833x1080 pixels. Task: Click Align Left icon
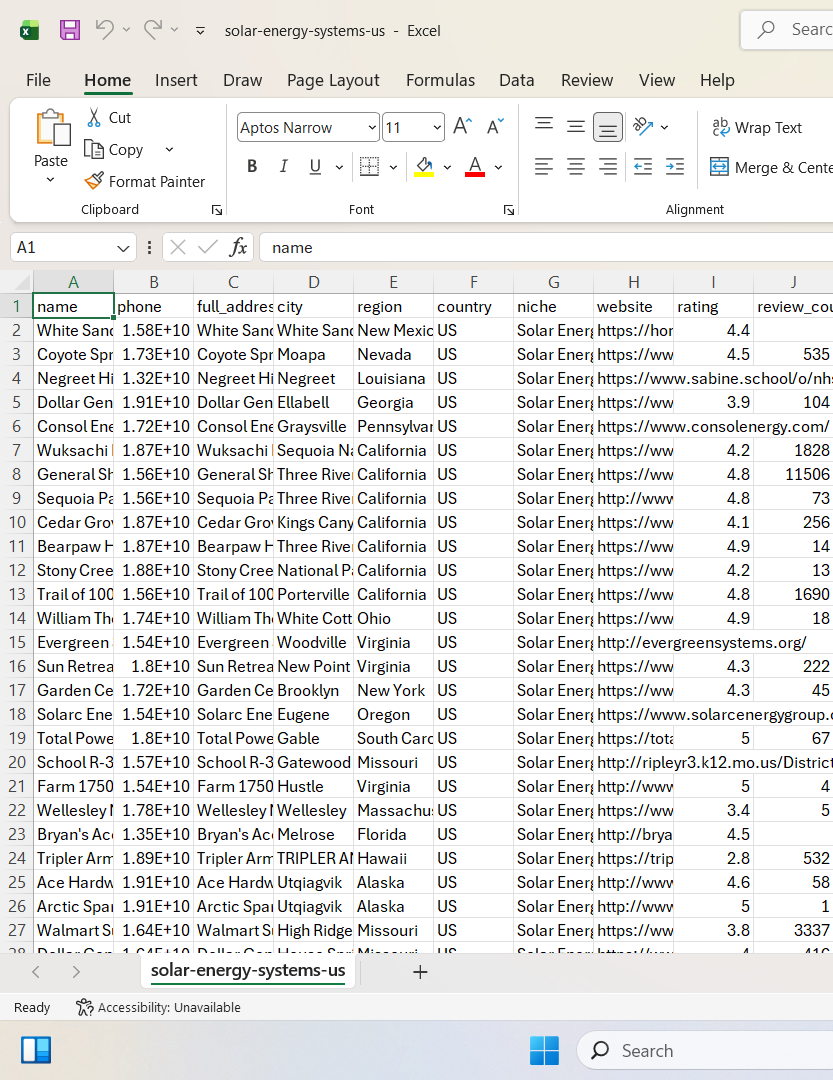click(x=544, y=167)
